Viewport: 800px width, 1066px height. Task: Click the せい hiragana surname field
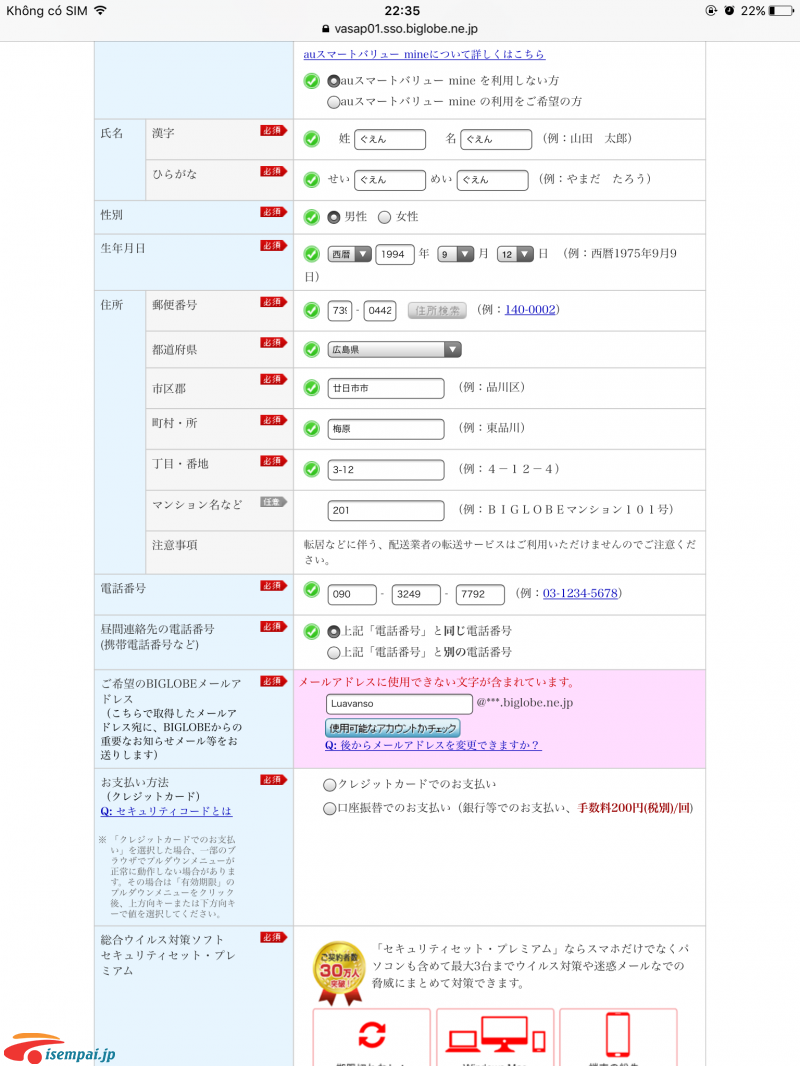[x=390, y=179]
